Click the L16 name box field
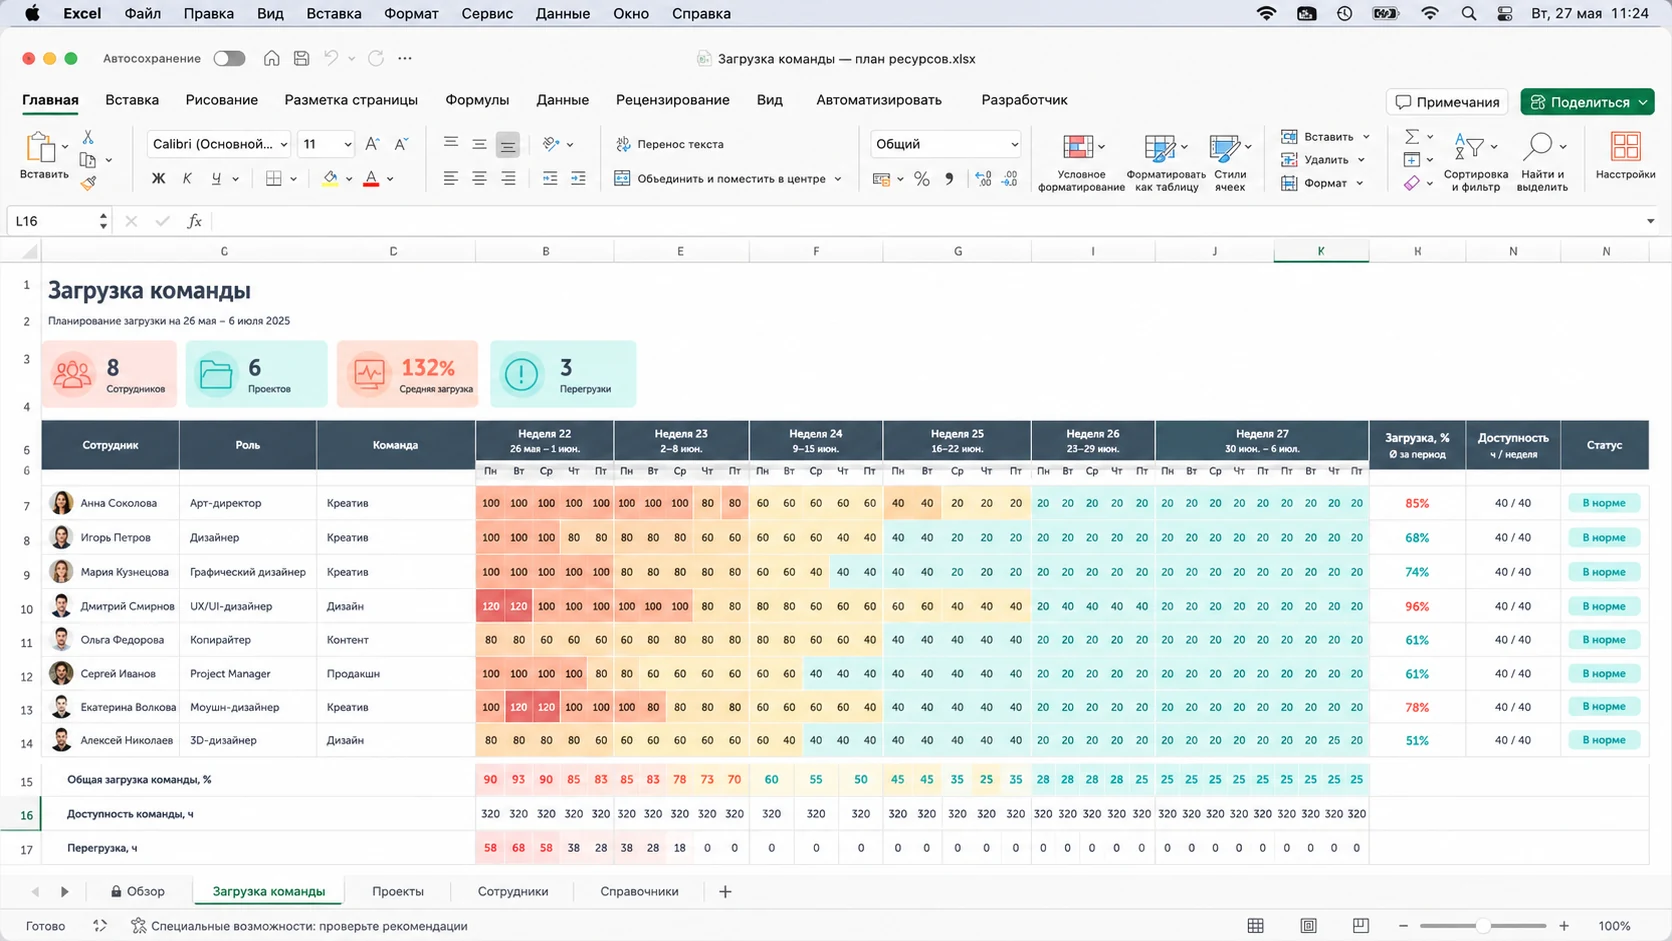Viewport: 1672px width, 941px height. click(x=59, y=221)
